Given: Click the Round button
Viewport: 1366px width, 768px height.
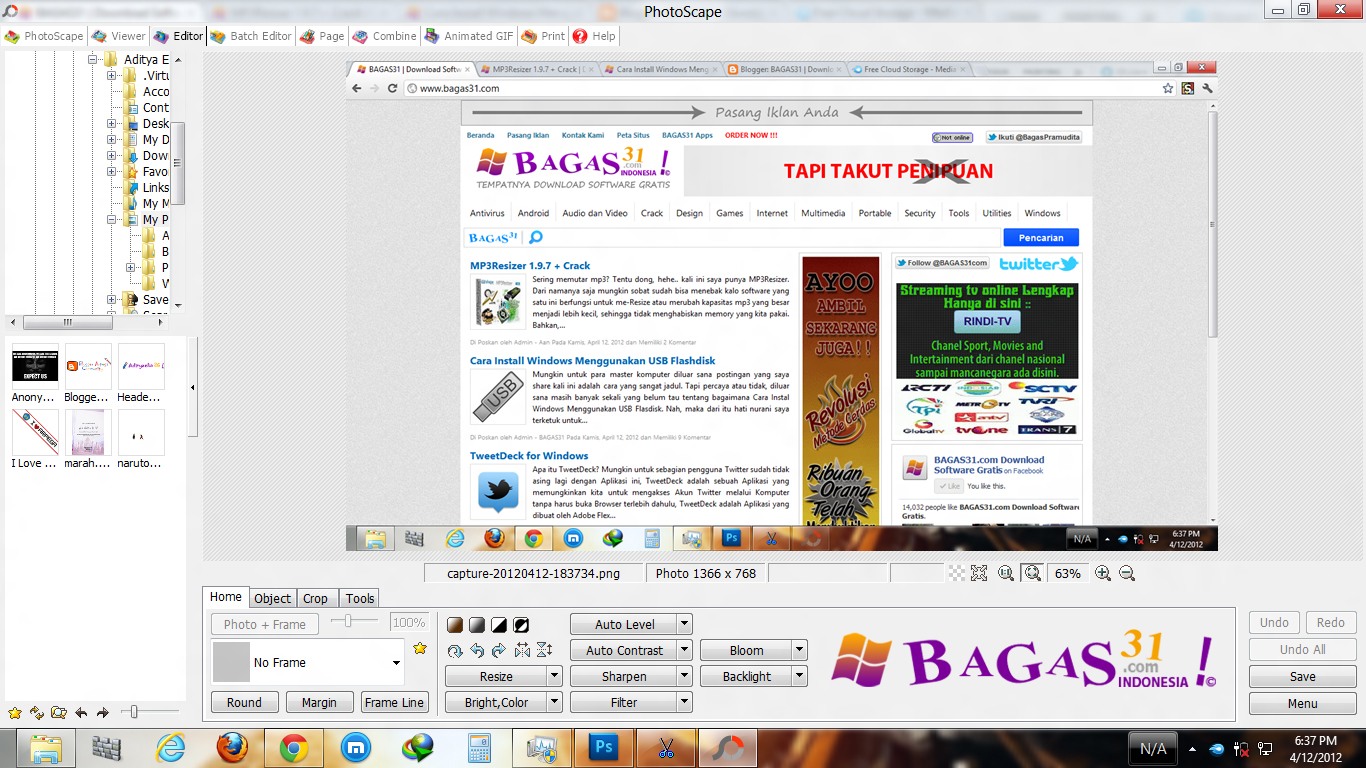Looking at the screenshot, I should click(x=244, y=702).
